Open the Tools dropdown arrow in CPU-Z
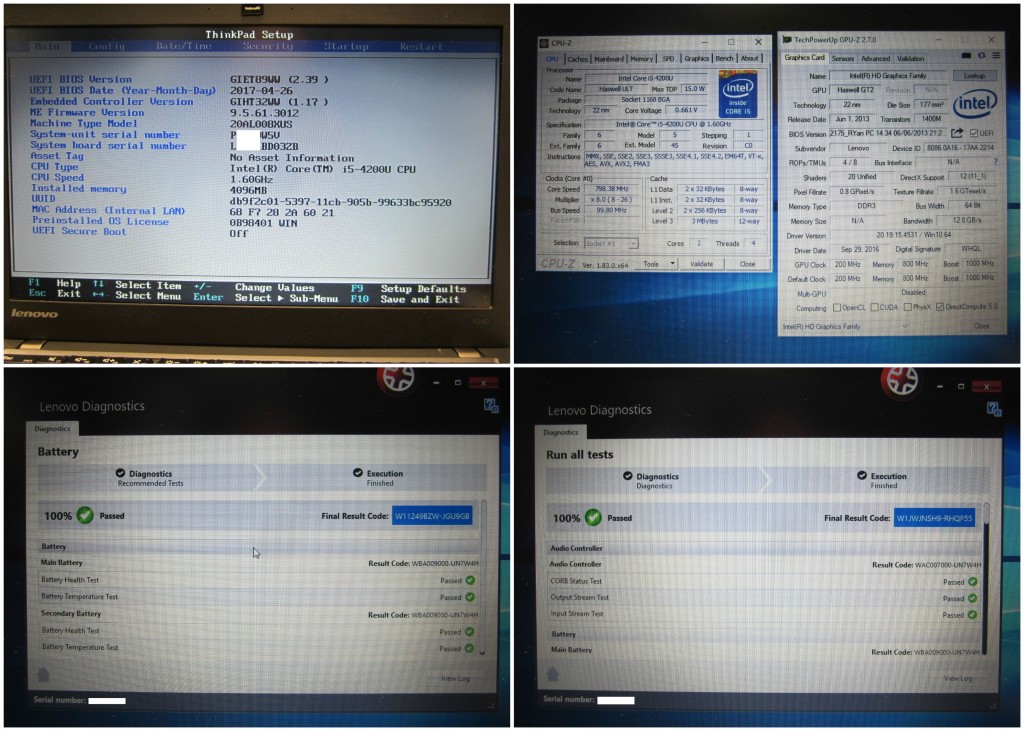1024x731 pixels. (673, 264)
